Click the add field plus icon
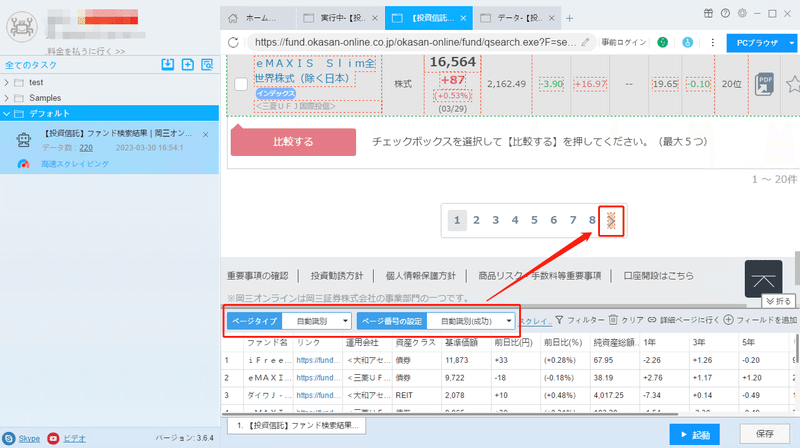The height and width of the screenshot is (448, 800). [x=729, y=320]
